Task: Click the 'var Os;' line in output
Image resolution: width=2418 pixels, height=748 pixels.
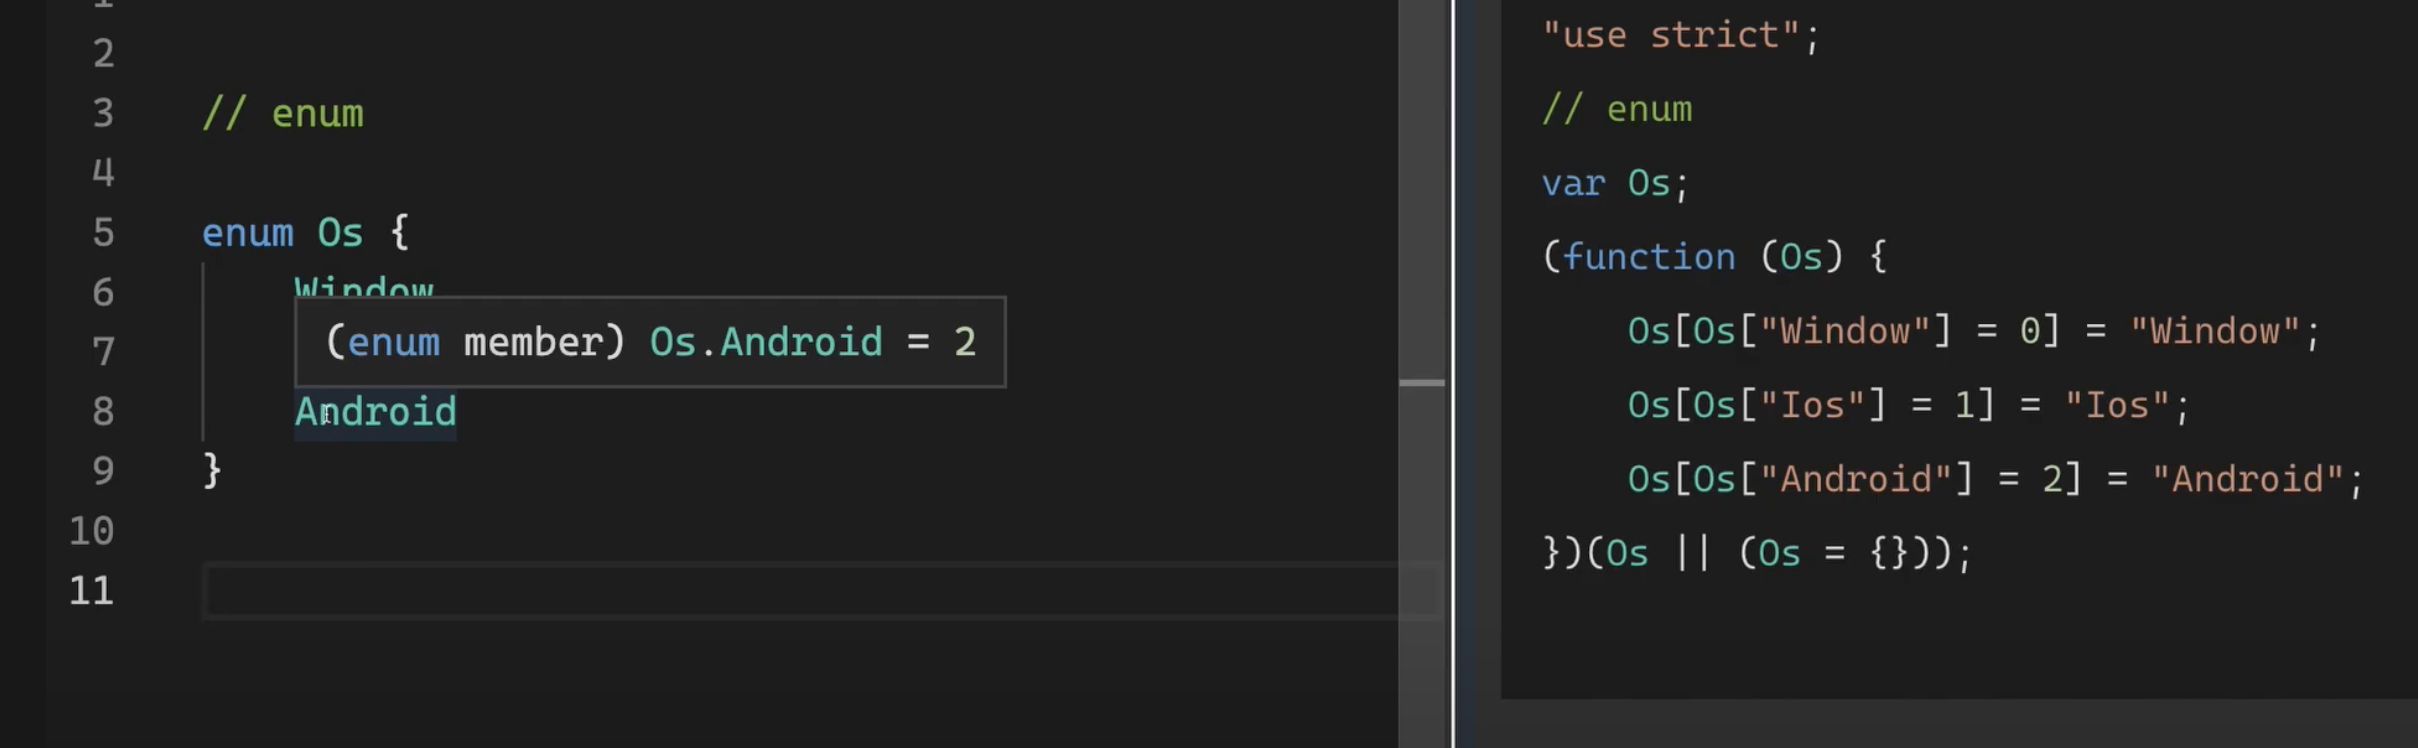Action: pos(1615,184)
